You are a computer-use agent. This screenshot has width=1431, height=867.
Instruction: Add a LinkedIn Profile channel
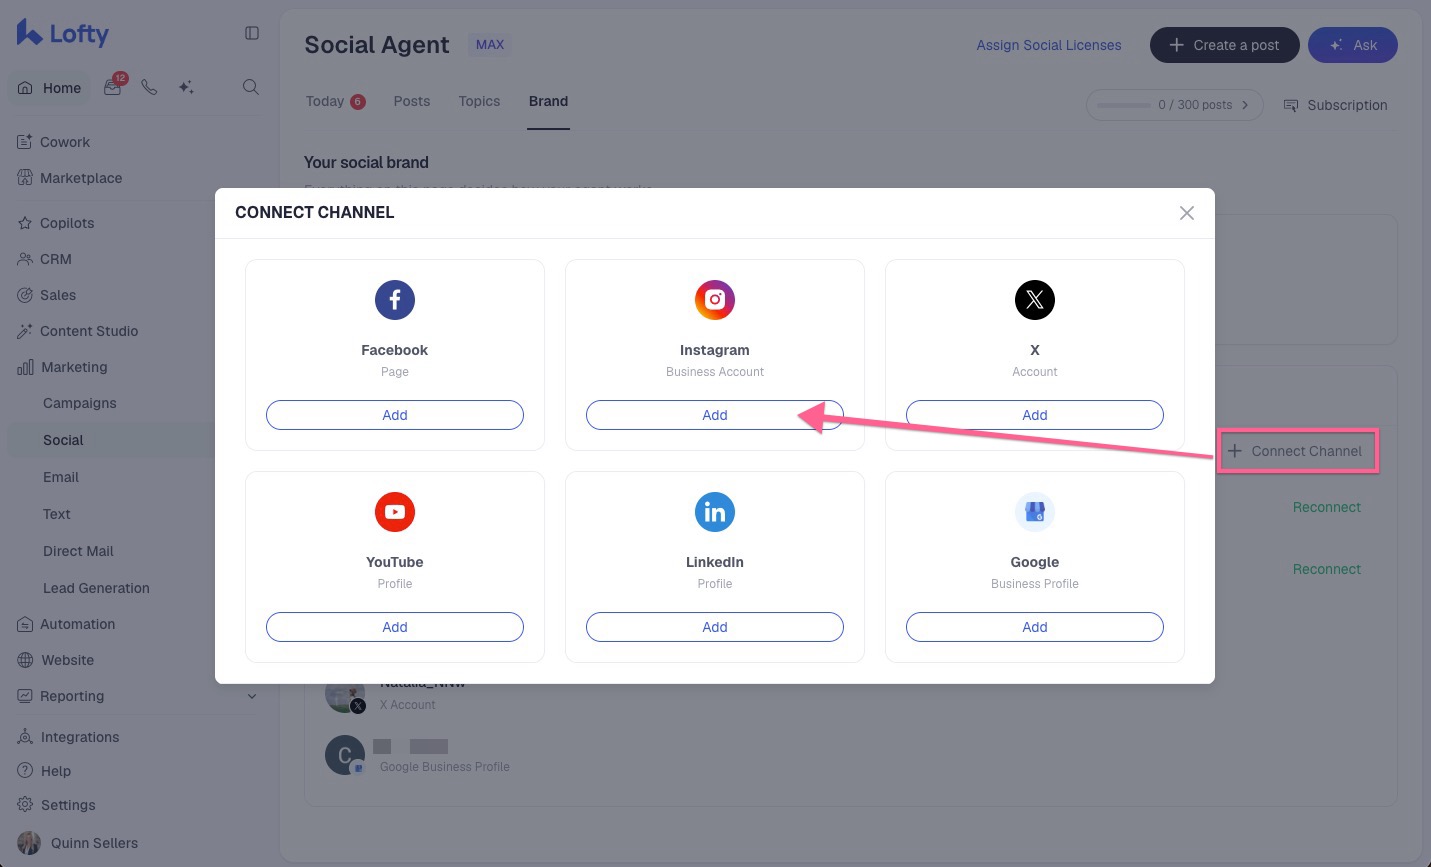tap(715, 627)
